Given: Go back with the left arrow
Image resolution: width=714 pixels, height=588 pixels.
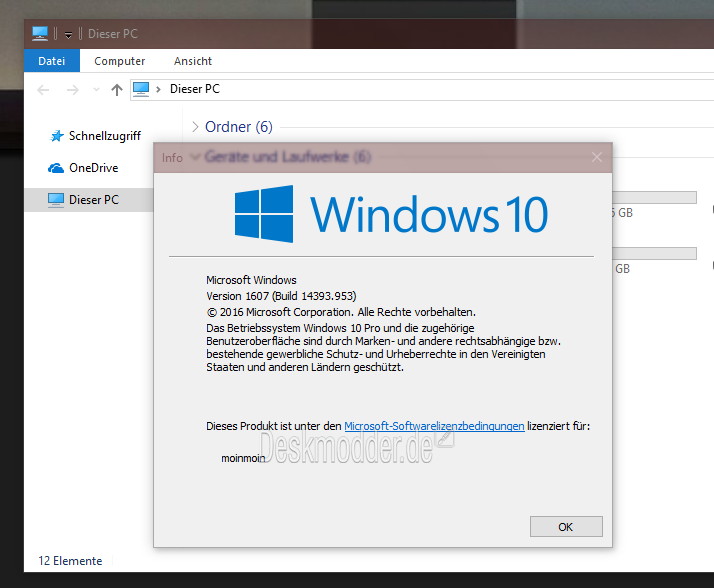Looking at the screenshot, I should tap(43, 90).
